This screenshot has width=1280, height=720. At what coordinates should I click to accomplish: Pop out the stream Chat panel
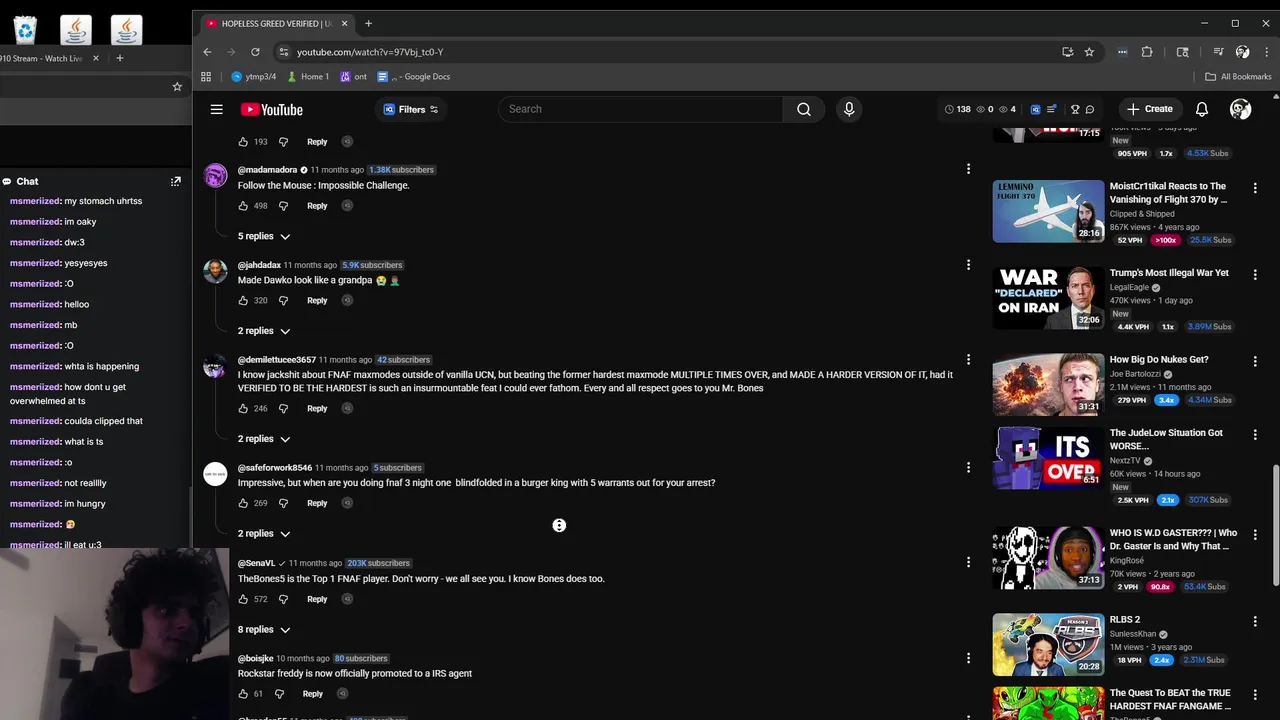click(176, 181)
